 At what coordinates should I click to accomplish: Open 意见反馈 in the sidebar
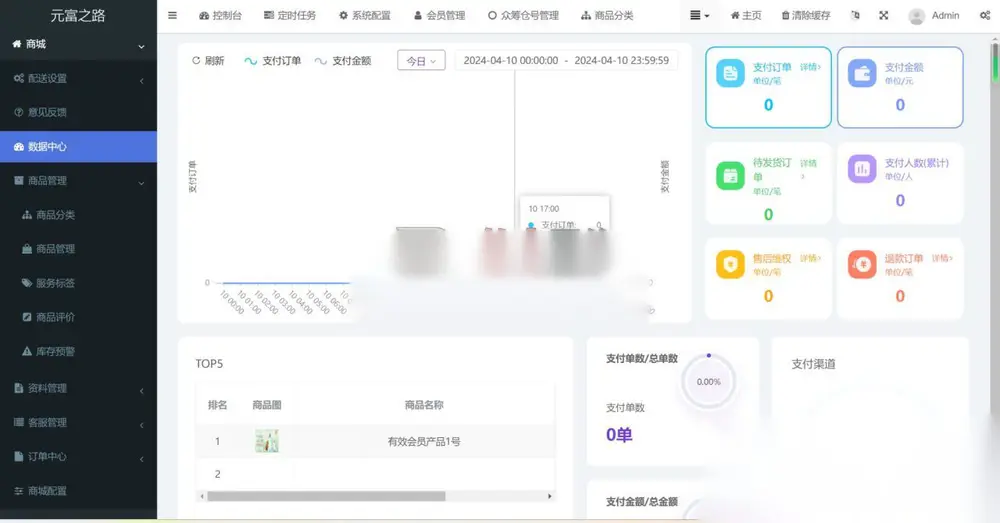pos(78,112)
